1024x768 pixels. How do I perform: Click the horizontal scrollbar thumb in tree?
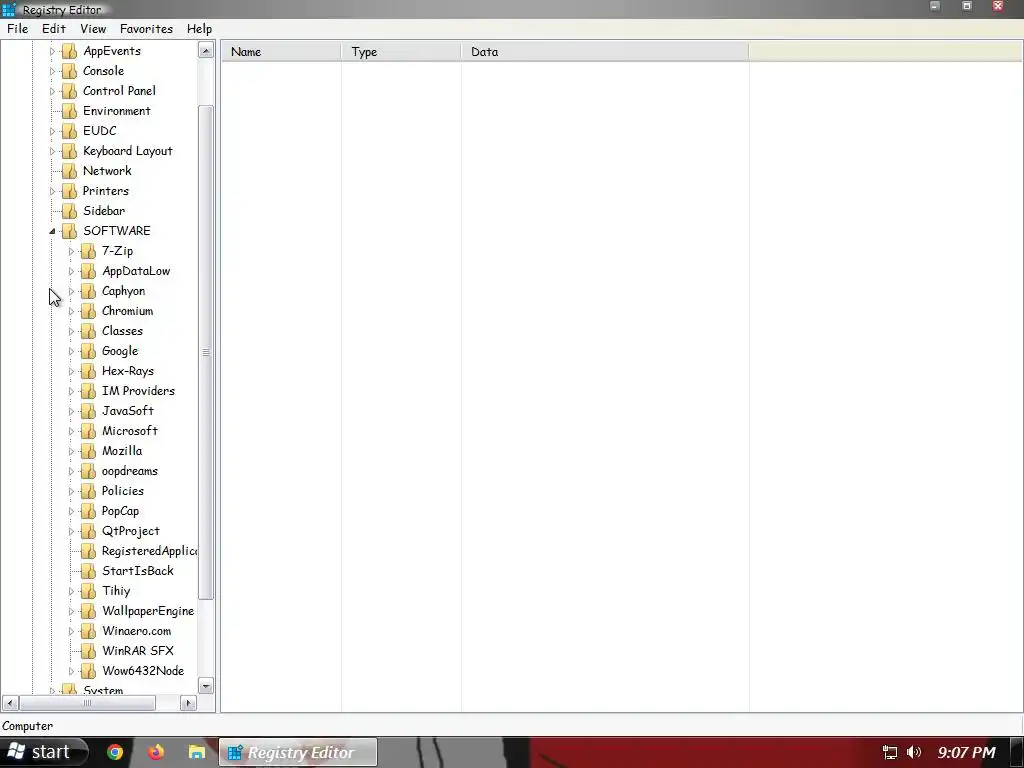tap(88, 703)
